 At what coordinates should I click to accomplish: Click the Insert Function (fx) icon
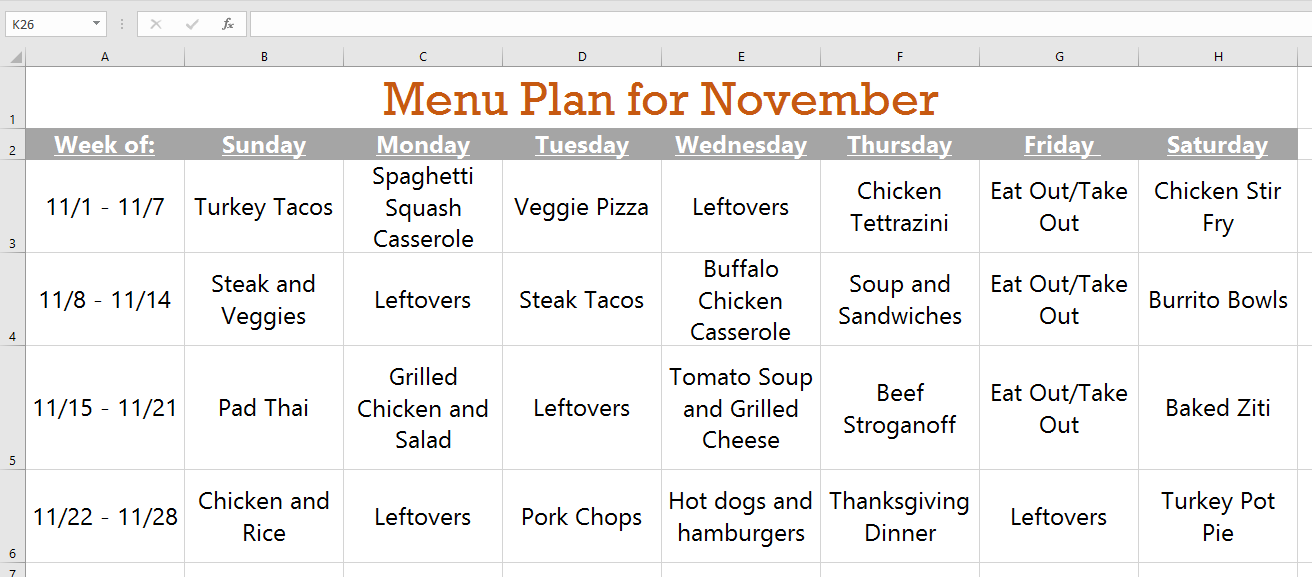(x=226, y=23)
